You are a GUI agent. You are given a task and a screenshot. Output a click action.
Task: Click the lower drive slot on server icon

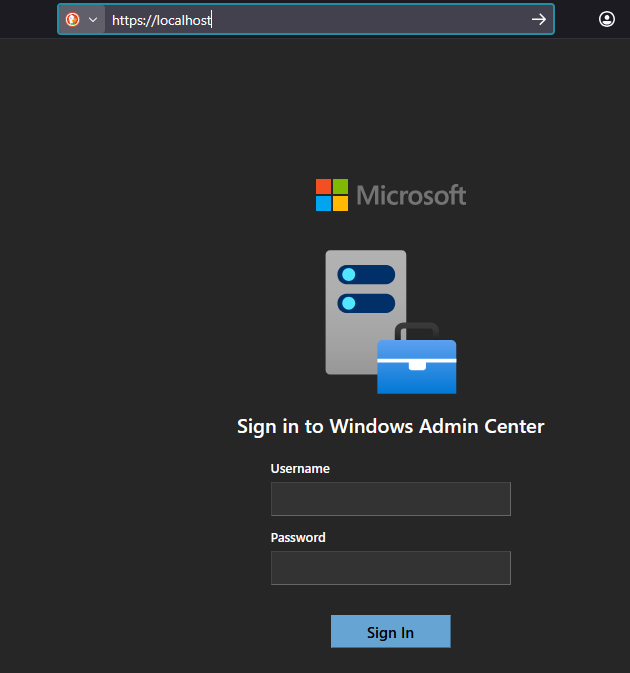tap(366, 302)
